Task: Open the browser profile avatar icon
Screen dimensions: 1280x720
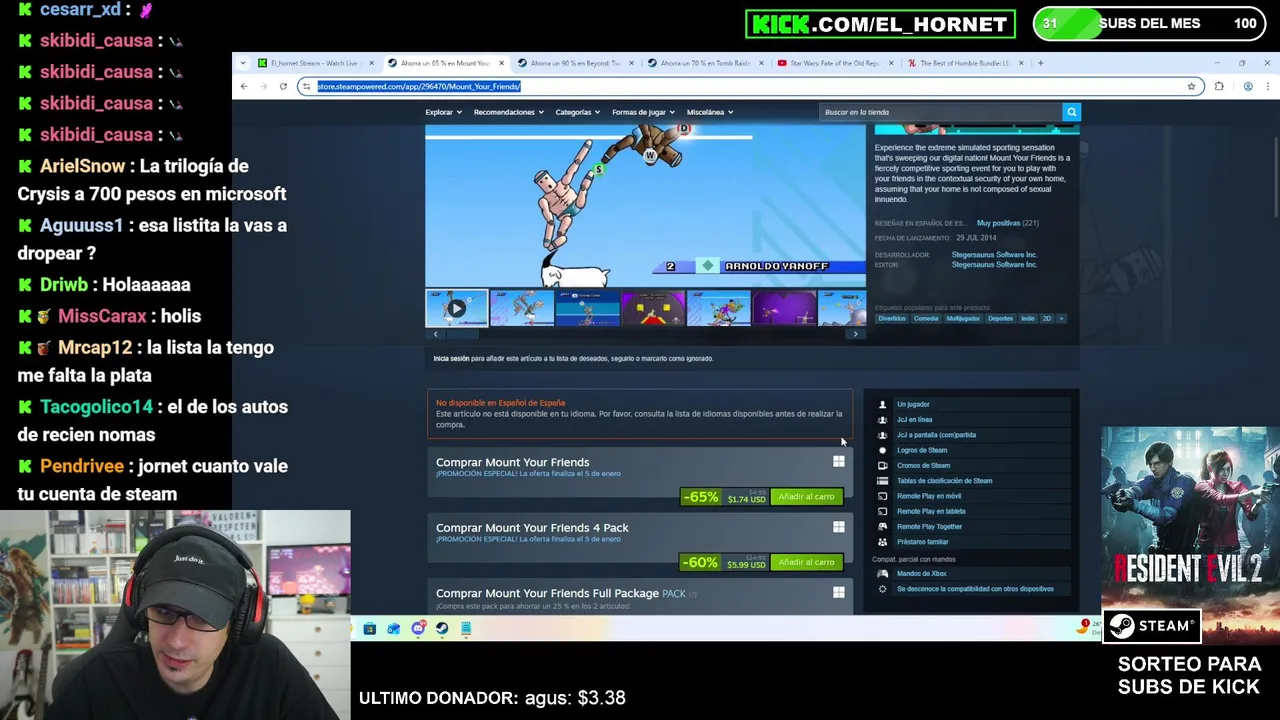Action: point(1248,86)
